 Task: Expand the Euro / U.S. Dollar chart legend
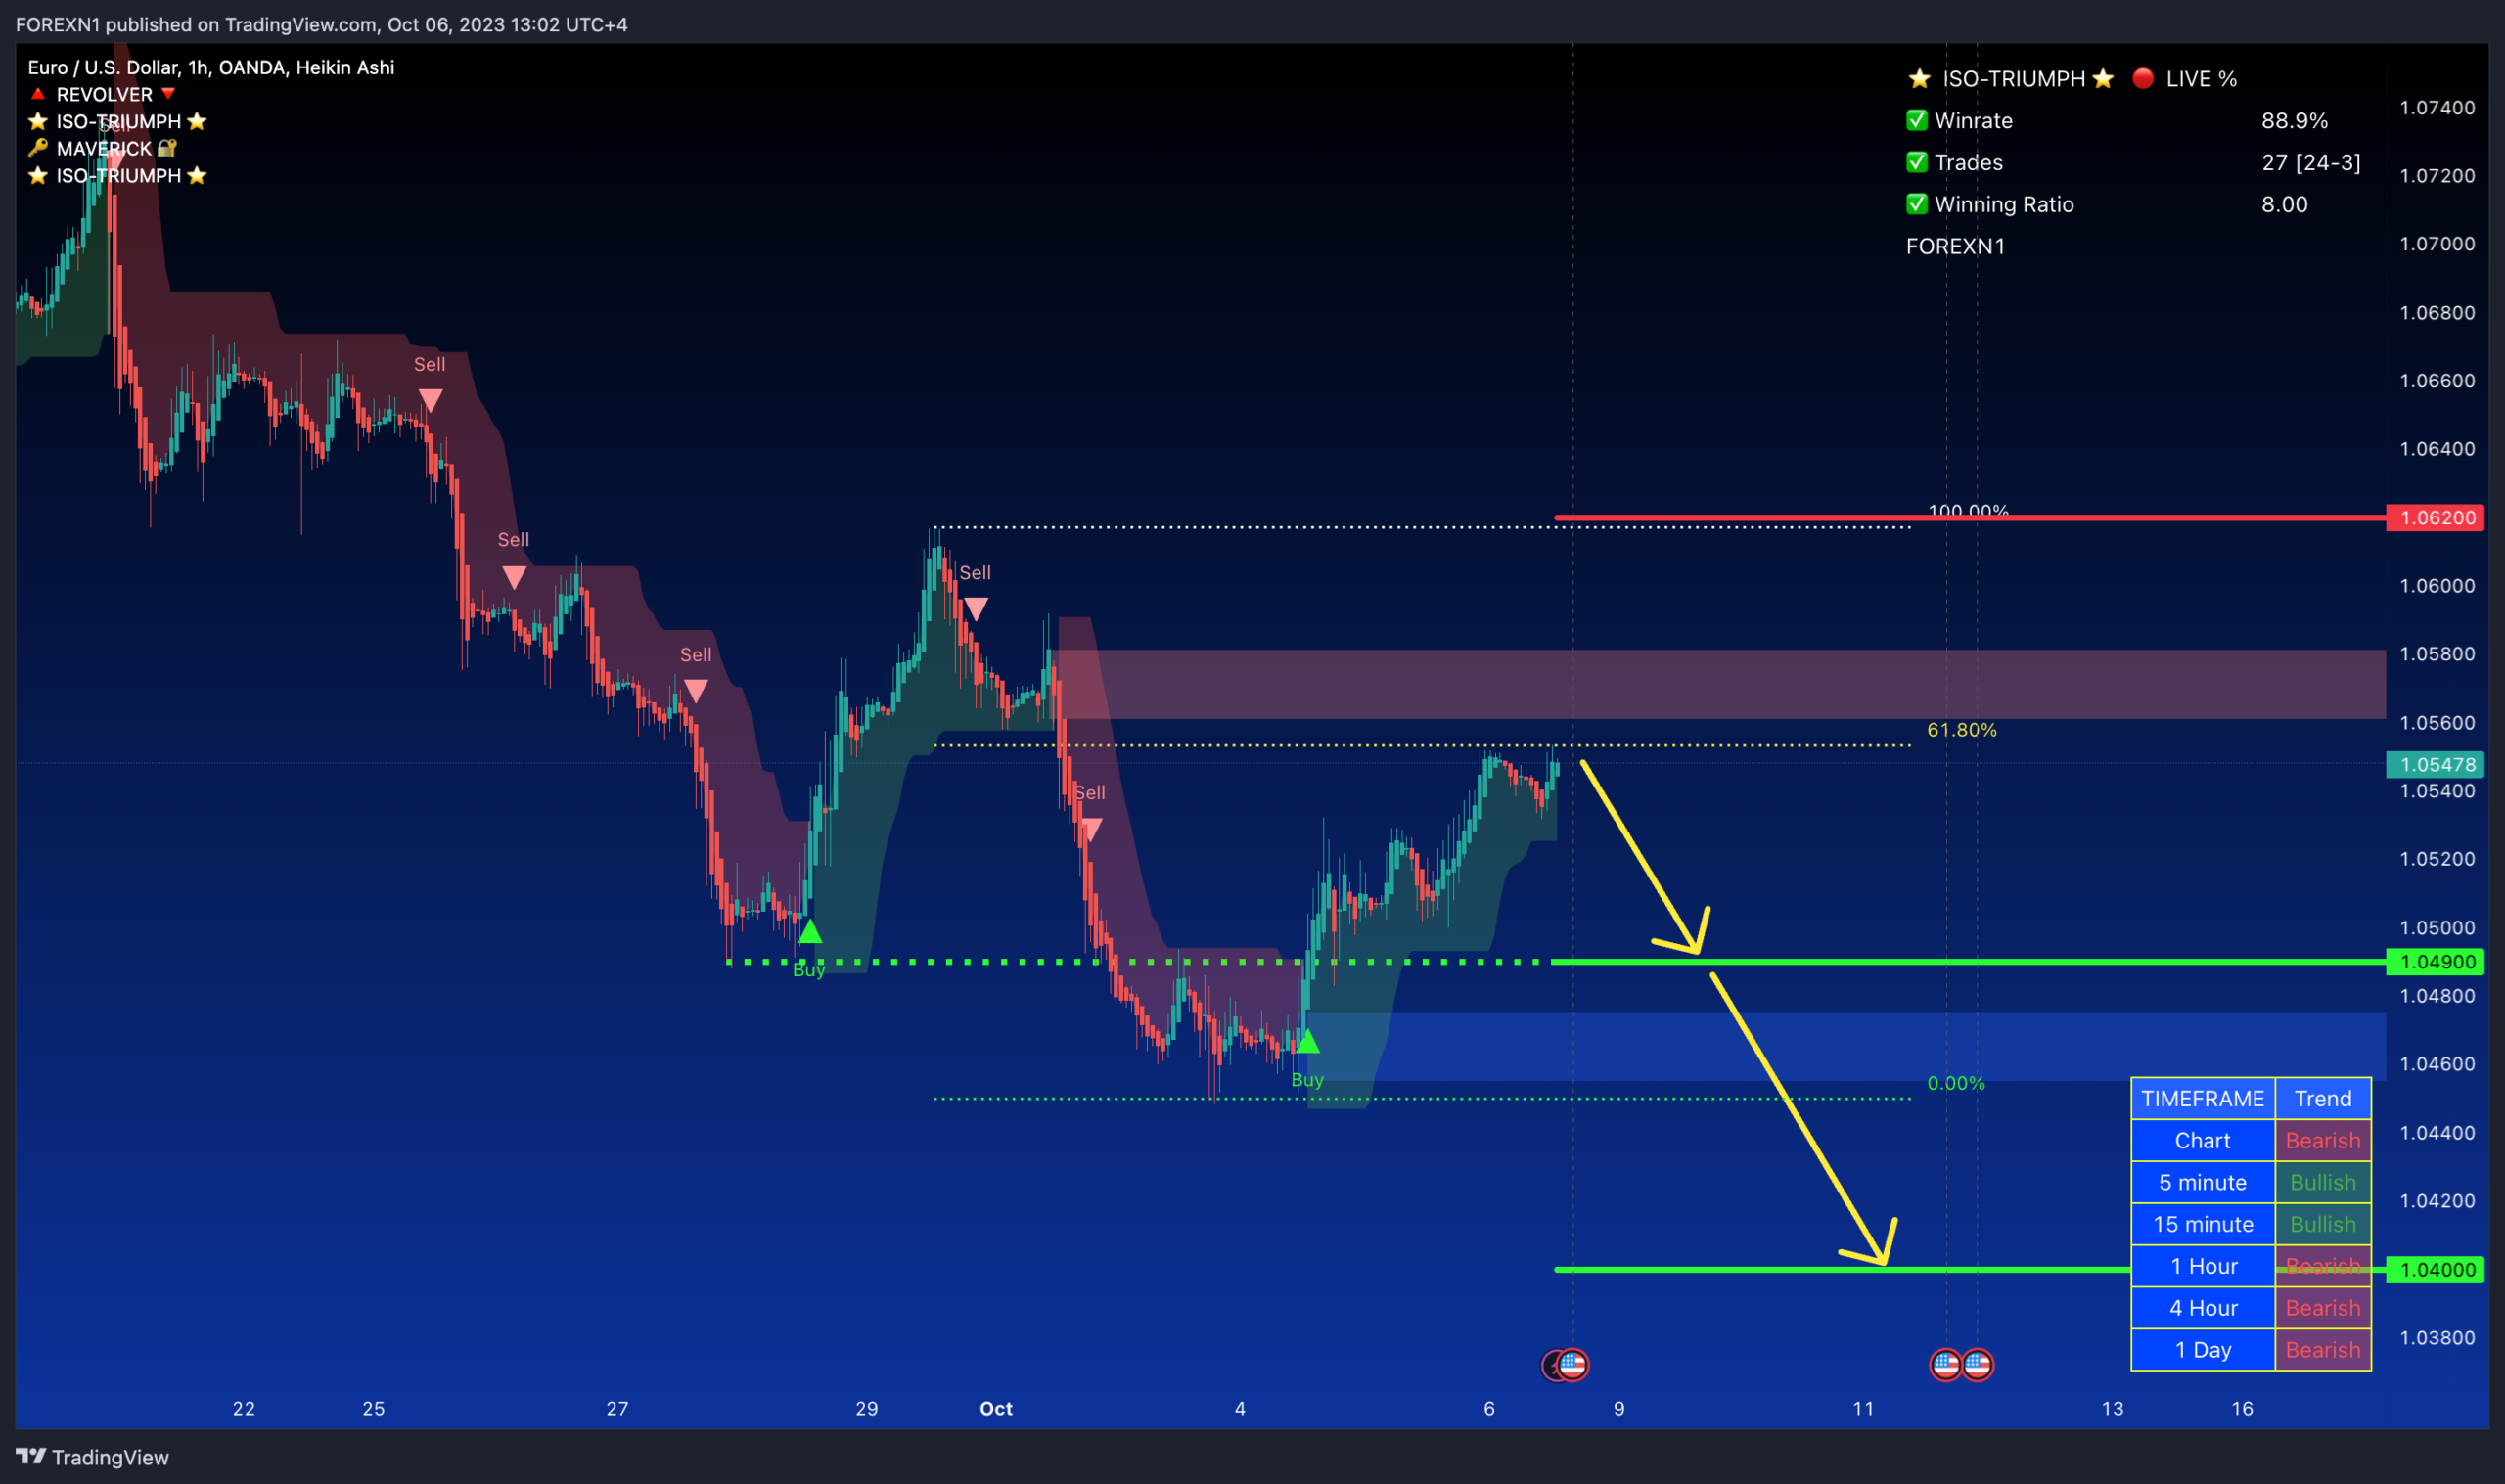point(200,67)
